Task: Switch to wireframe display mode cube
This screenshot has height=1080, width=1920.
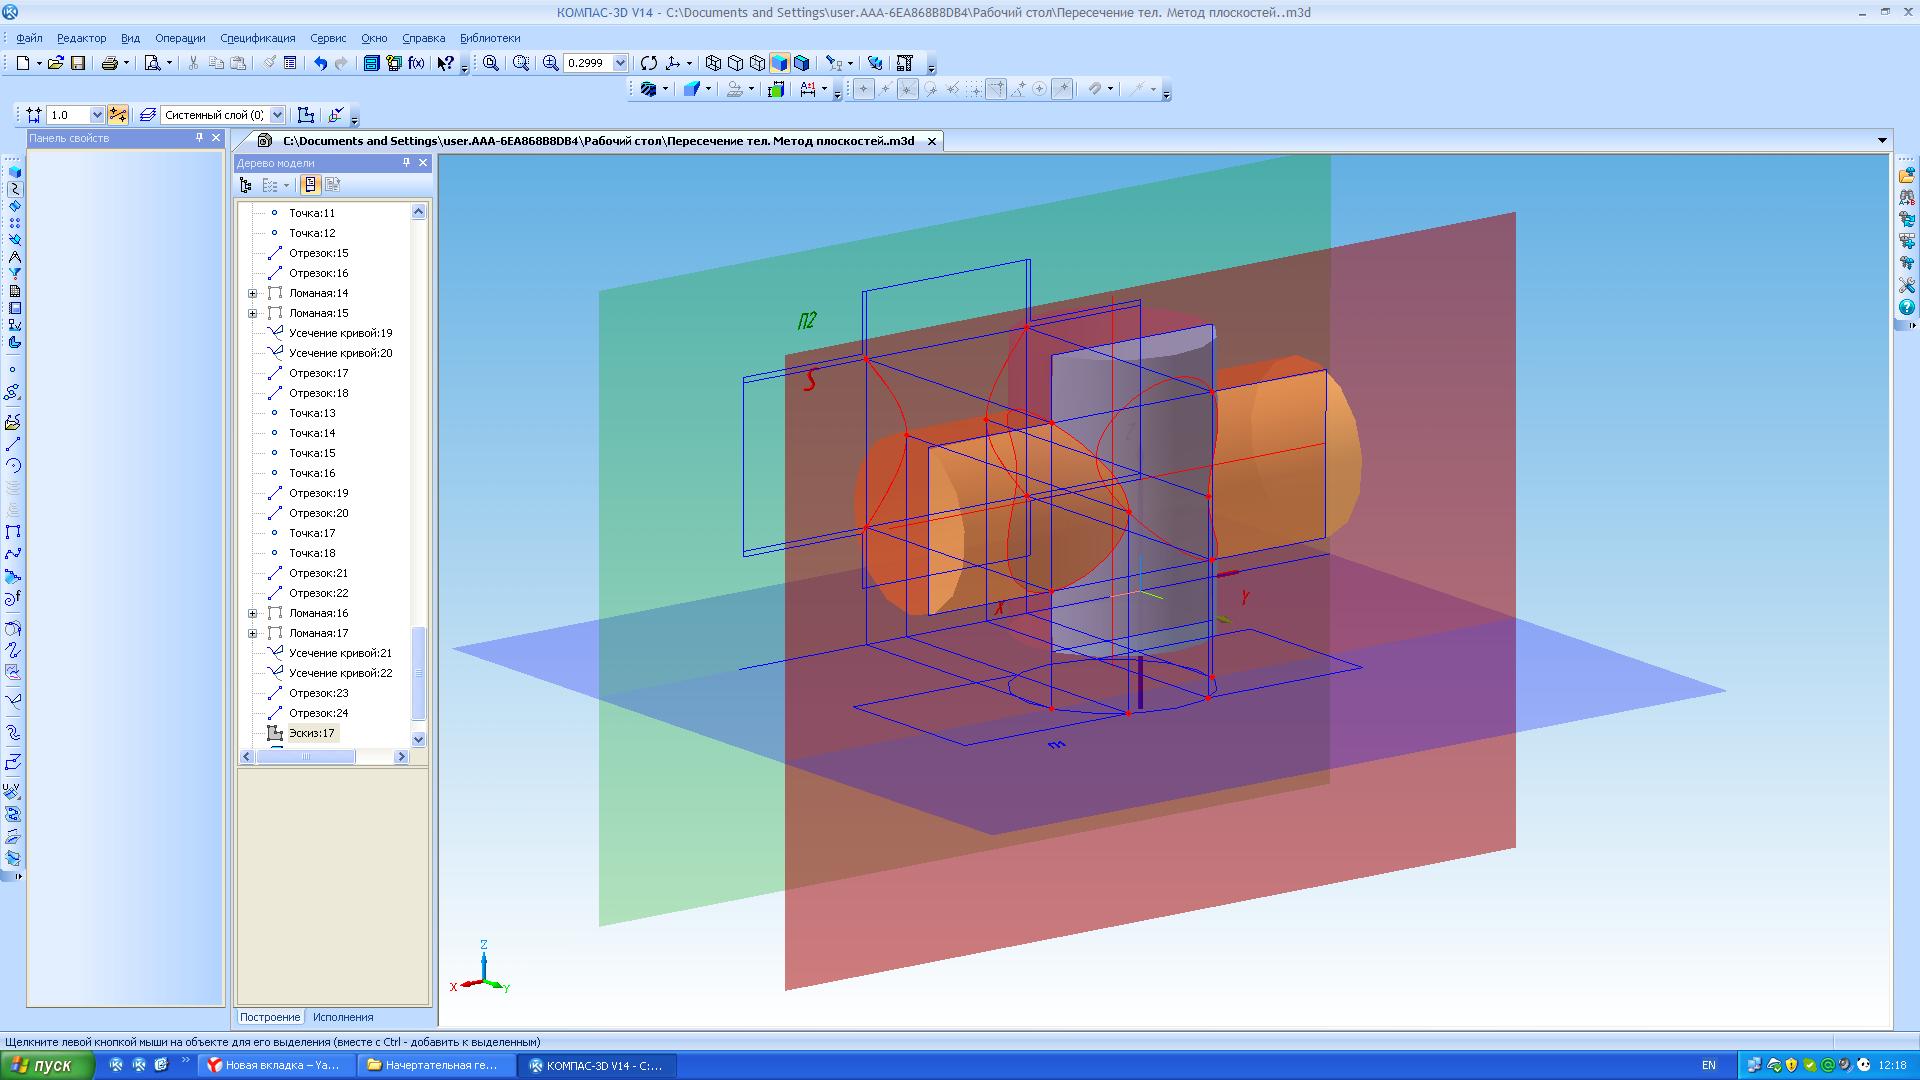Action: pyautogui.click(x=713, y=63)
